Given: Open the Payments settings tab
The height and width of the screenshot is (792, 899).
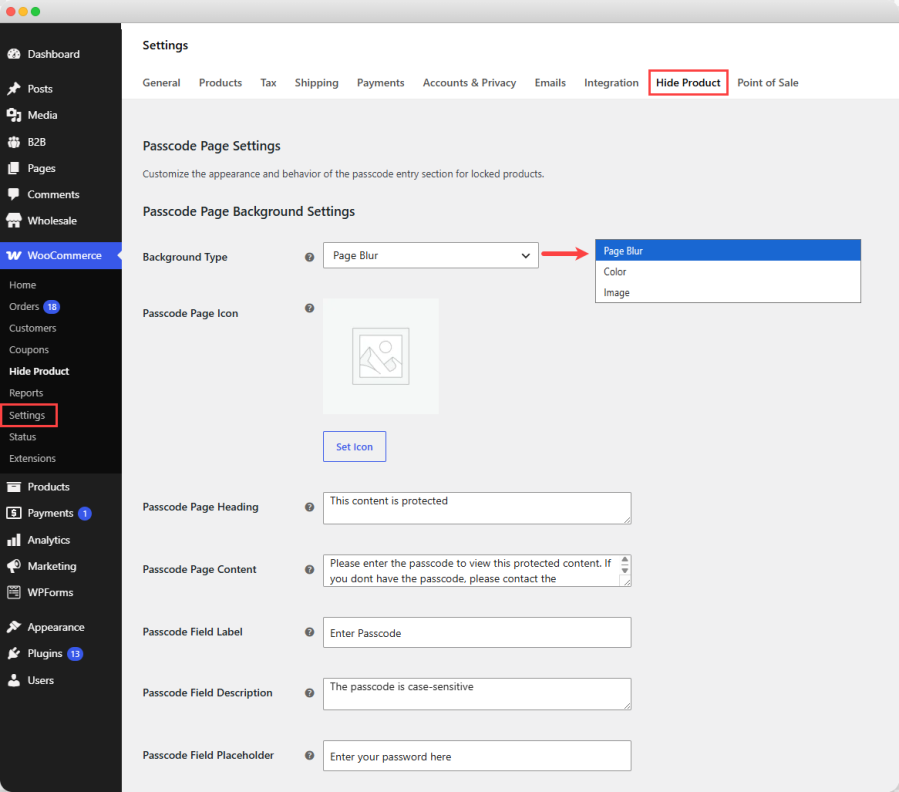Looking at the screenshot, I should click(x=381, y=83).
